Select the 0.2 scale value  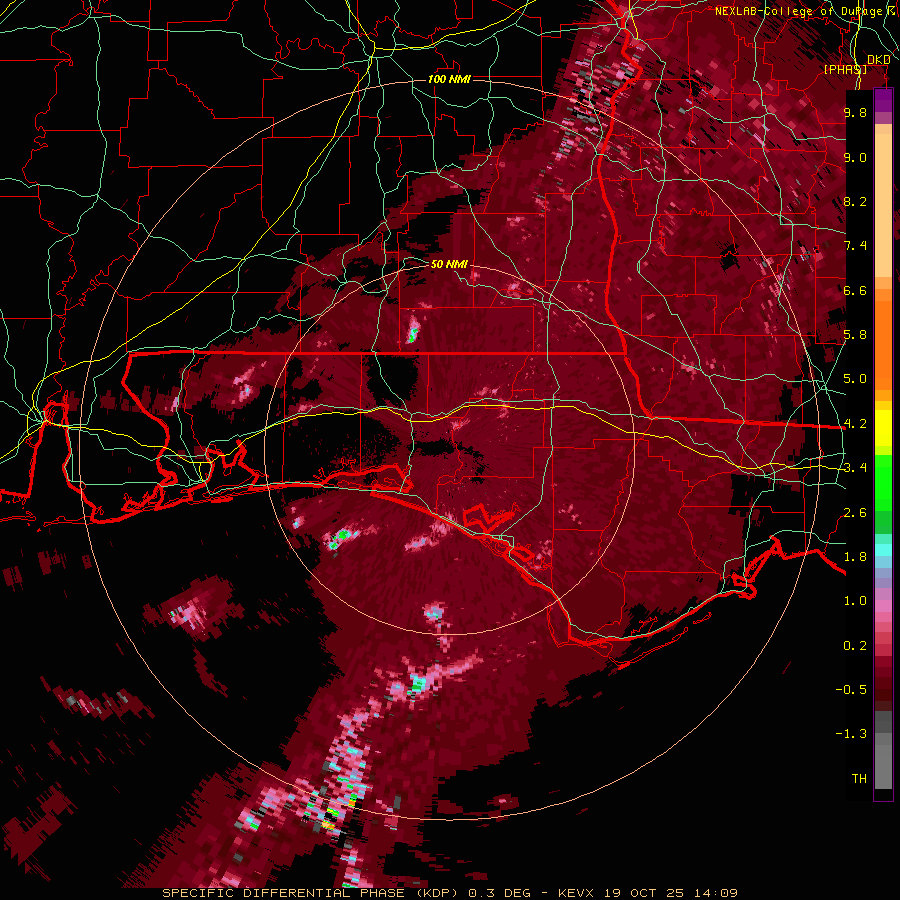(855, 646)
